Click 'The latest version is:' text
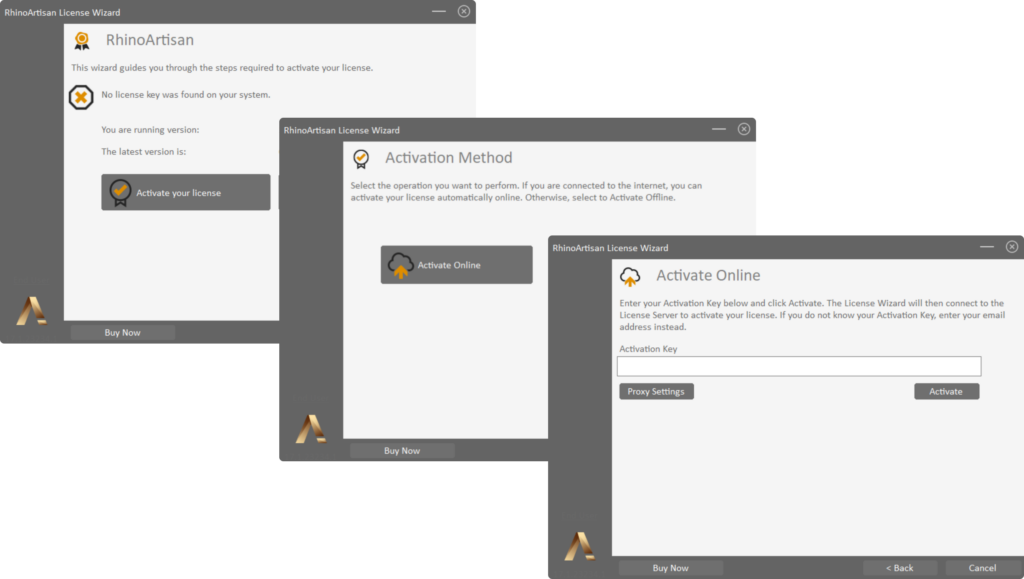 coord(144,151)
